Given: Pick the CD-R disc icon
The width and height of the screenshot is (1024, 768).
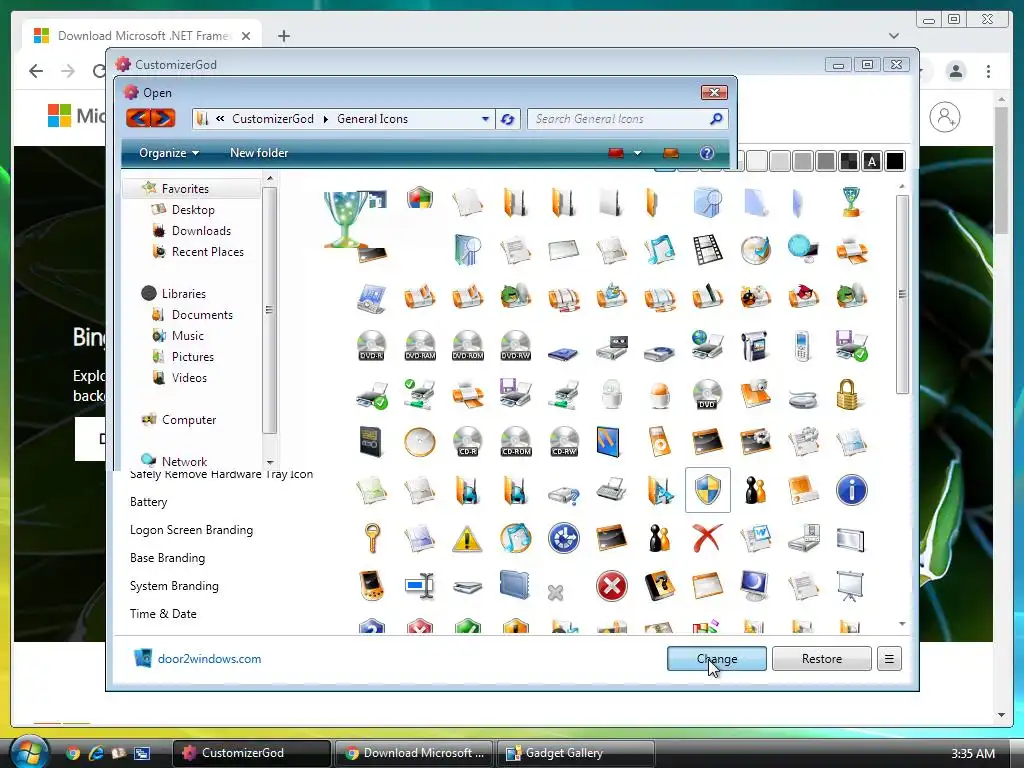Looking at the screenshot, I should 468,441.
